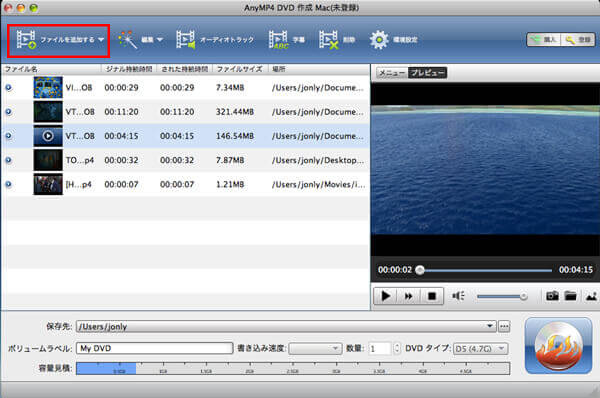Open the Subtitle (字幕) ABC tool
Screen dimensions: 600x398
(x=286, y=40)
